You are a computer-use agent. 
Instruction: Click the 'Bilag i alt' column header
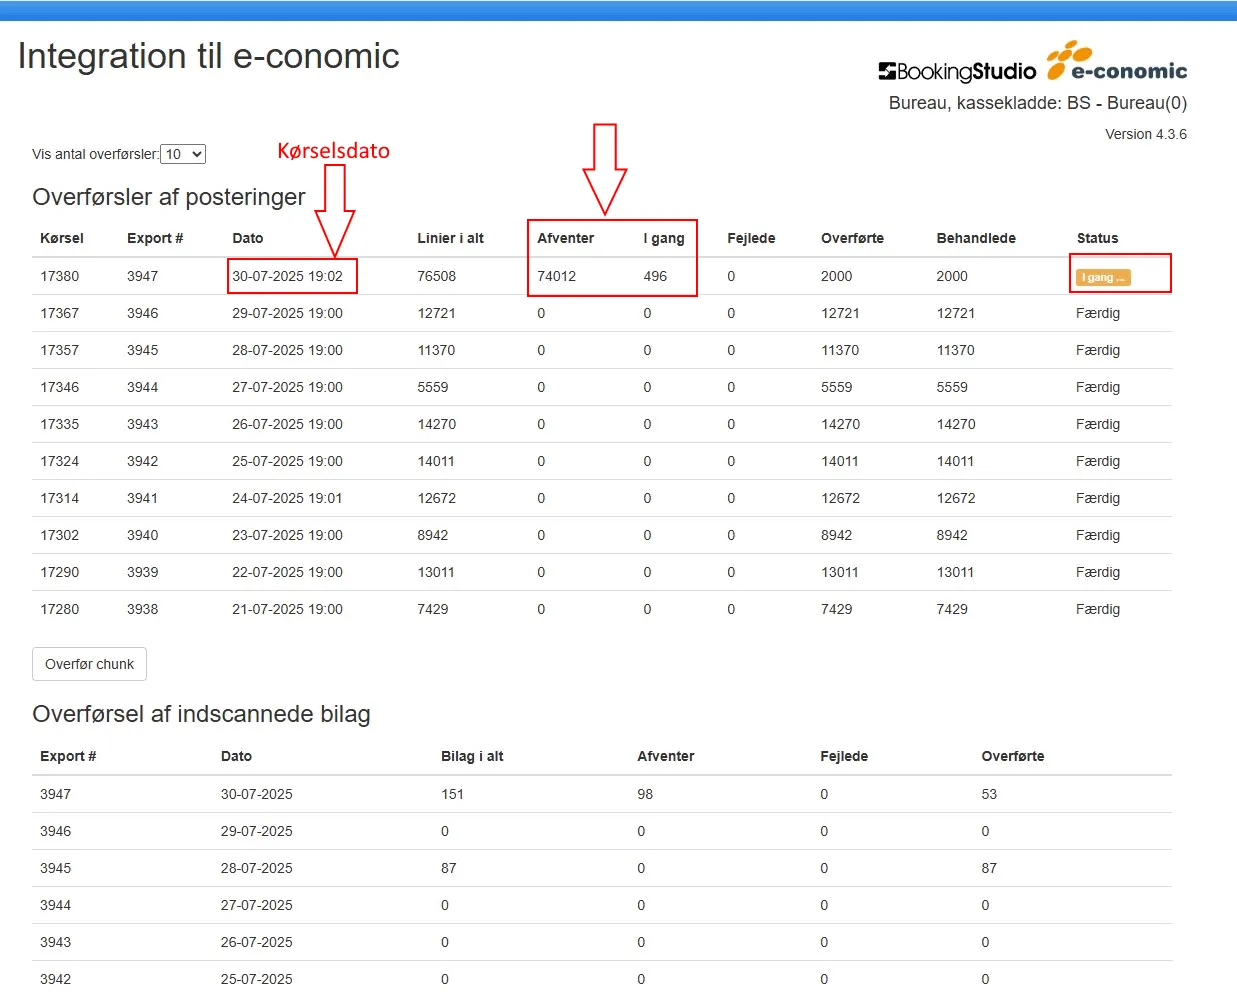coord(472,756)
